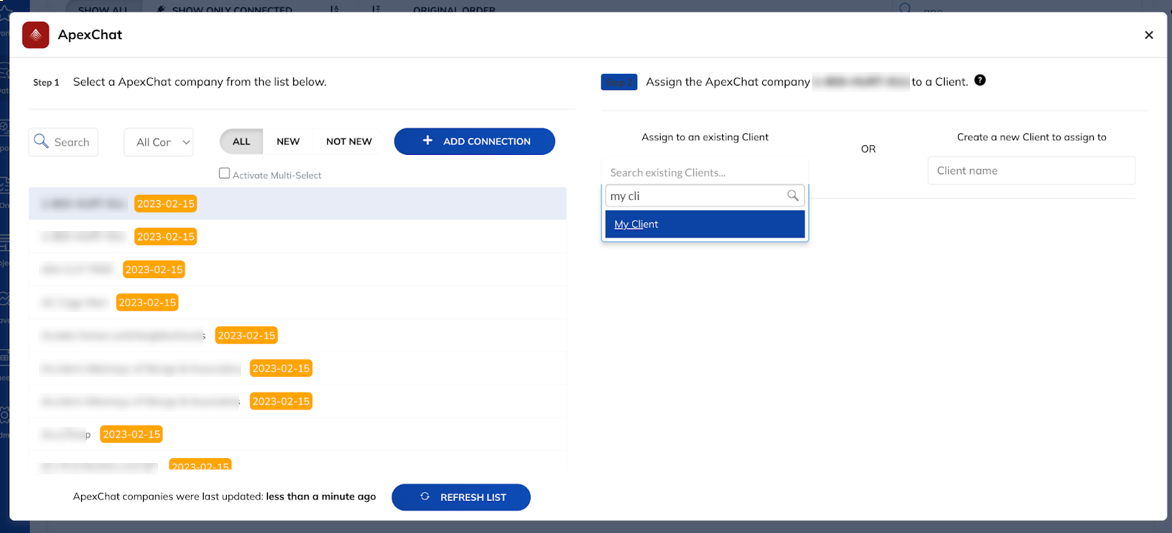This screenshot has width=1172, height=533.
Task: Select the ALL filter tab
Action: pyautogui.click(x=241, y=141)
